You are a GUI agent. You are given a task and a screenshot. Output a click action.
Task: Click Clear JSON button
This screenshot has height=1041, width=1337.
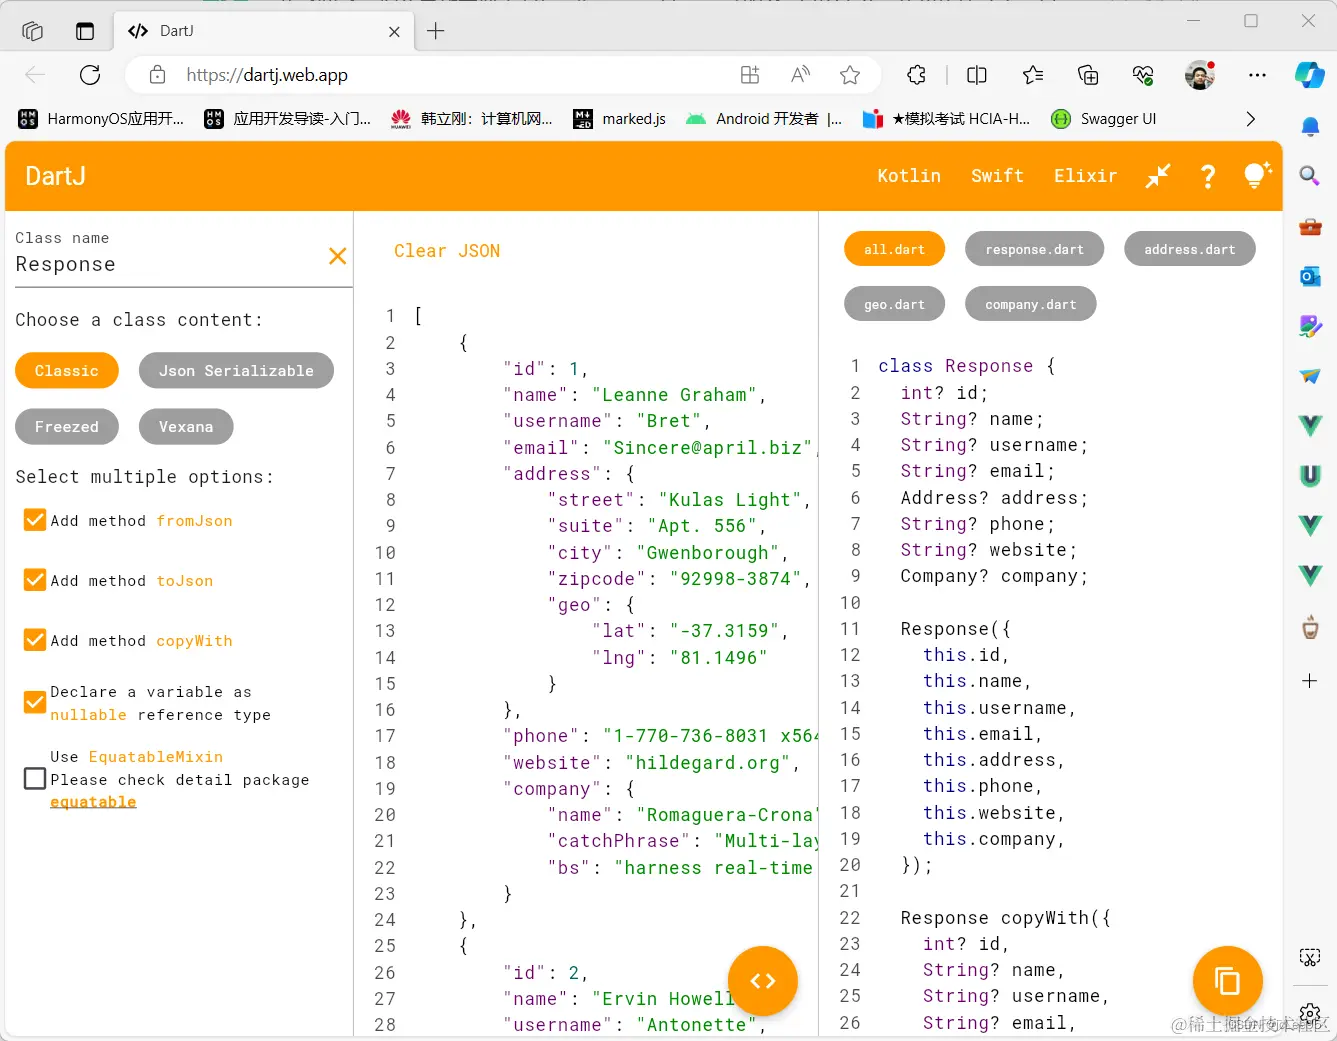pyautogui.click(x=447, y=251)
